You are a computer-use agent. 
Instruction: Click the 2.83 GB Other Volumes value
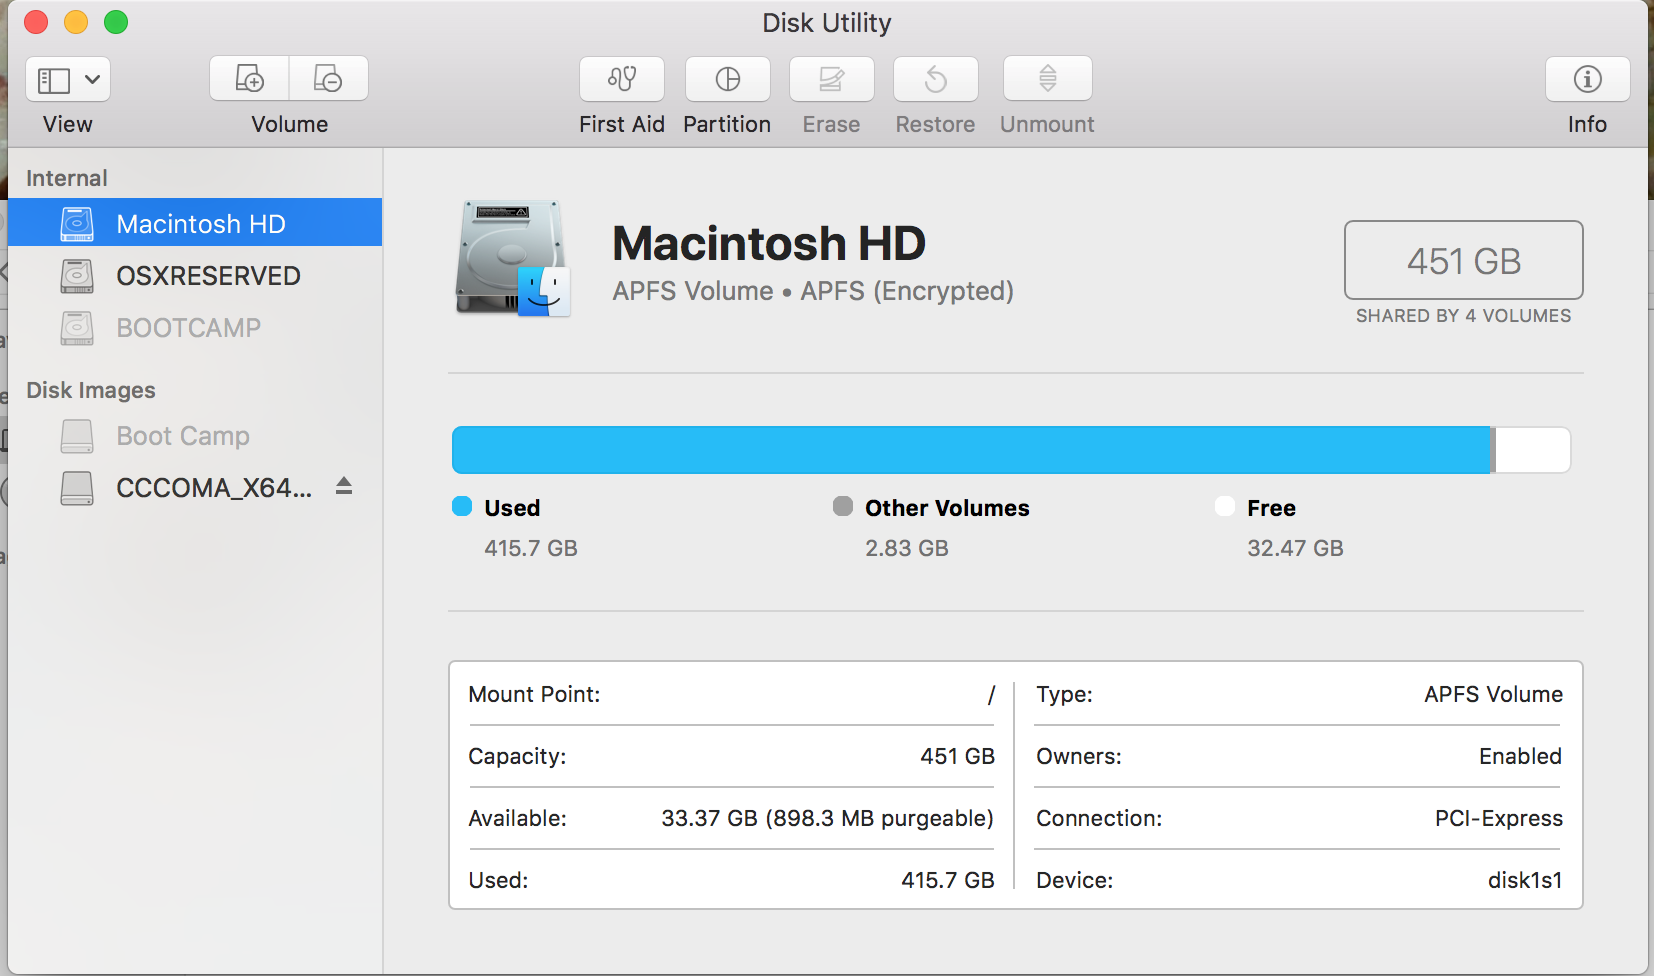click(907, 548)
